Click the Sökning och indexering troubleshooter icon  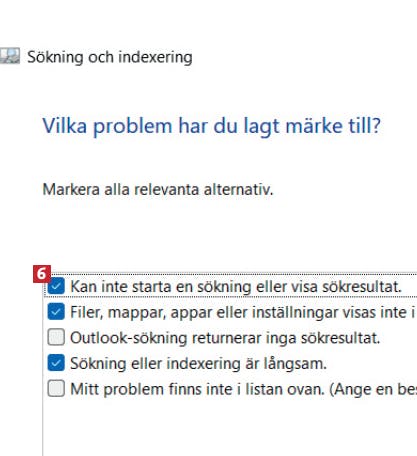click(10, 56)
